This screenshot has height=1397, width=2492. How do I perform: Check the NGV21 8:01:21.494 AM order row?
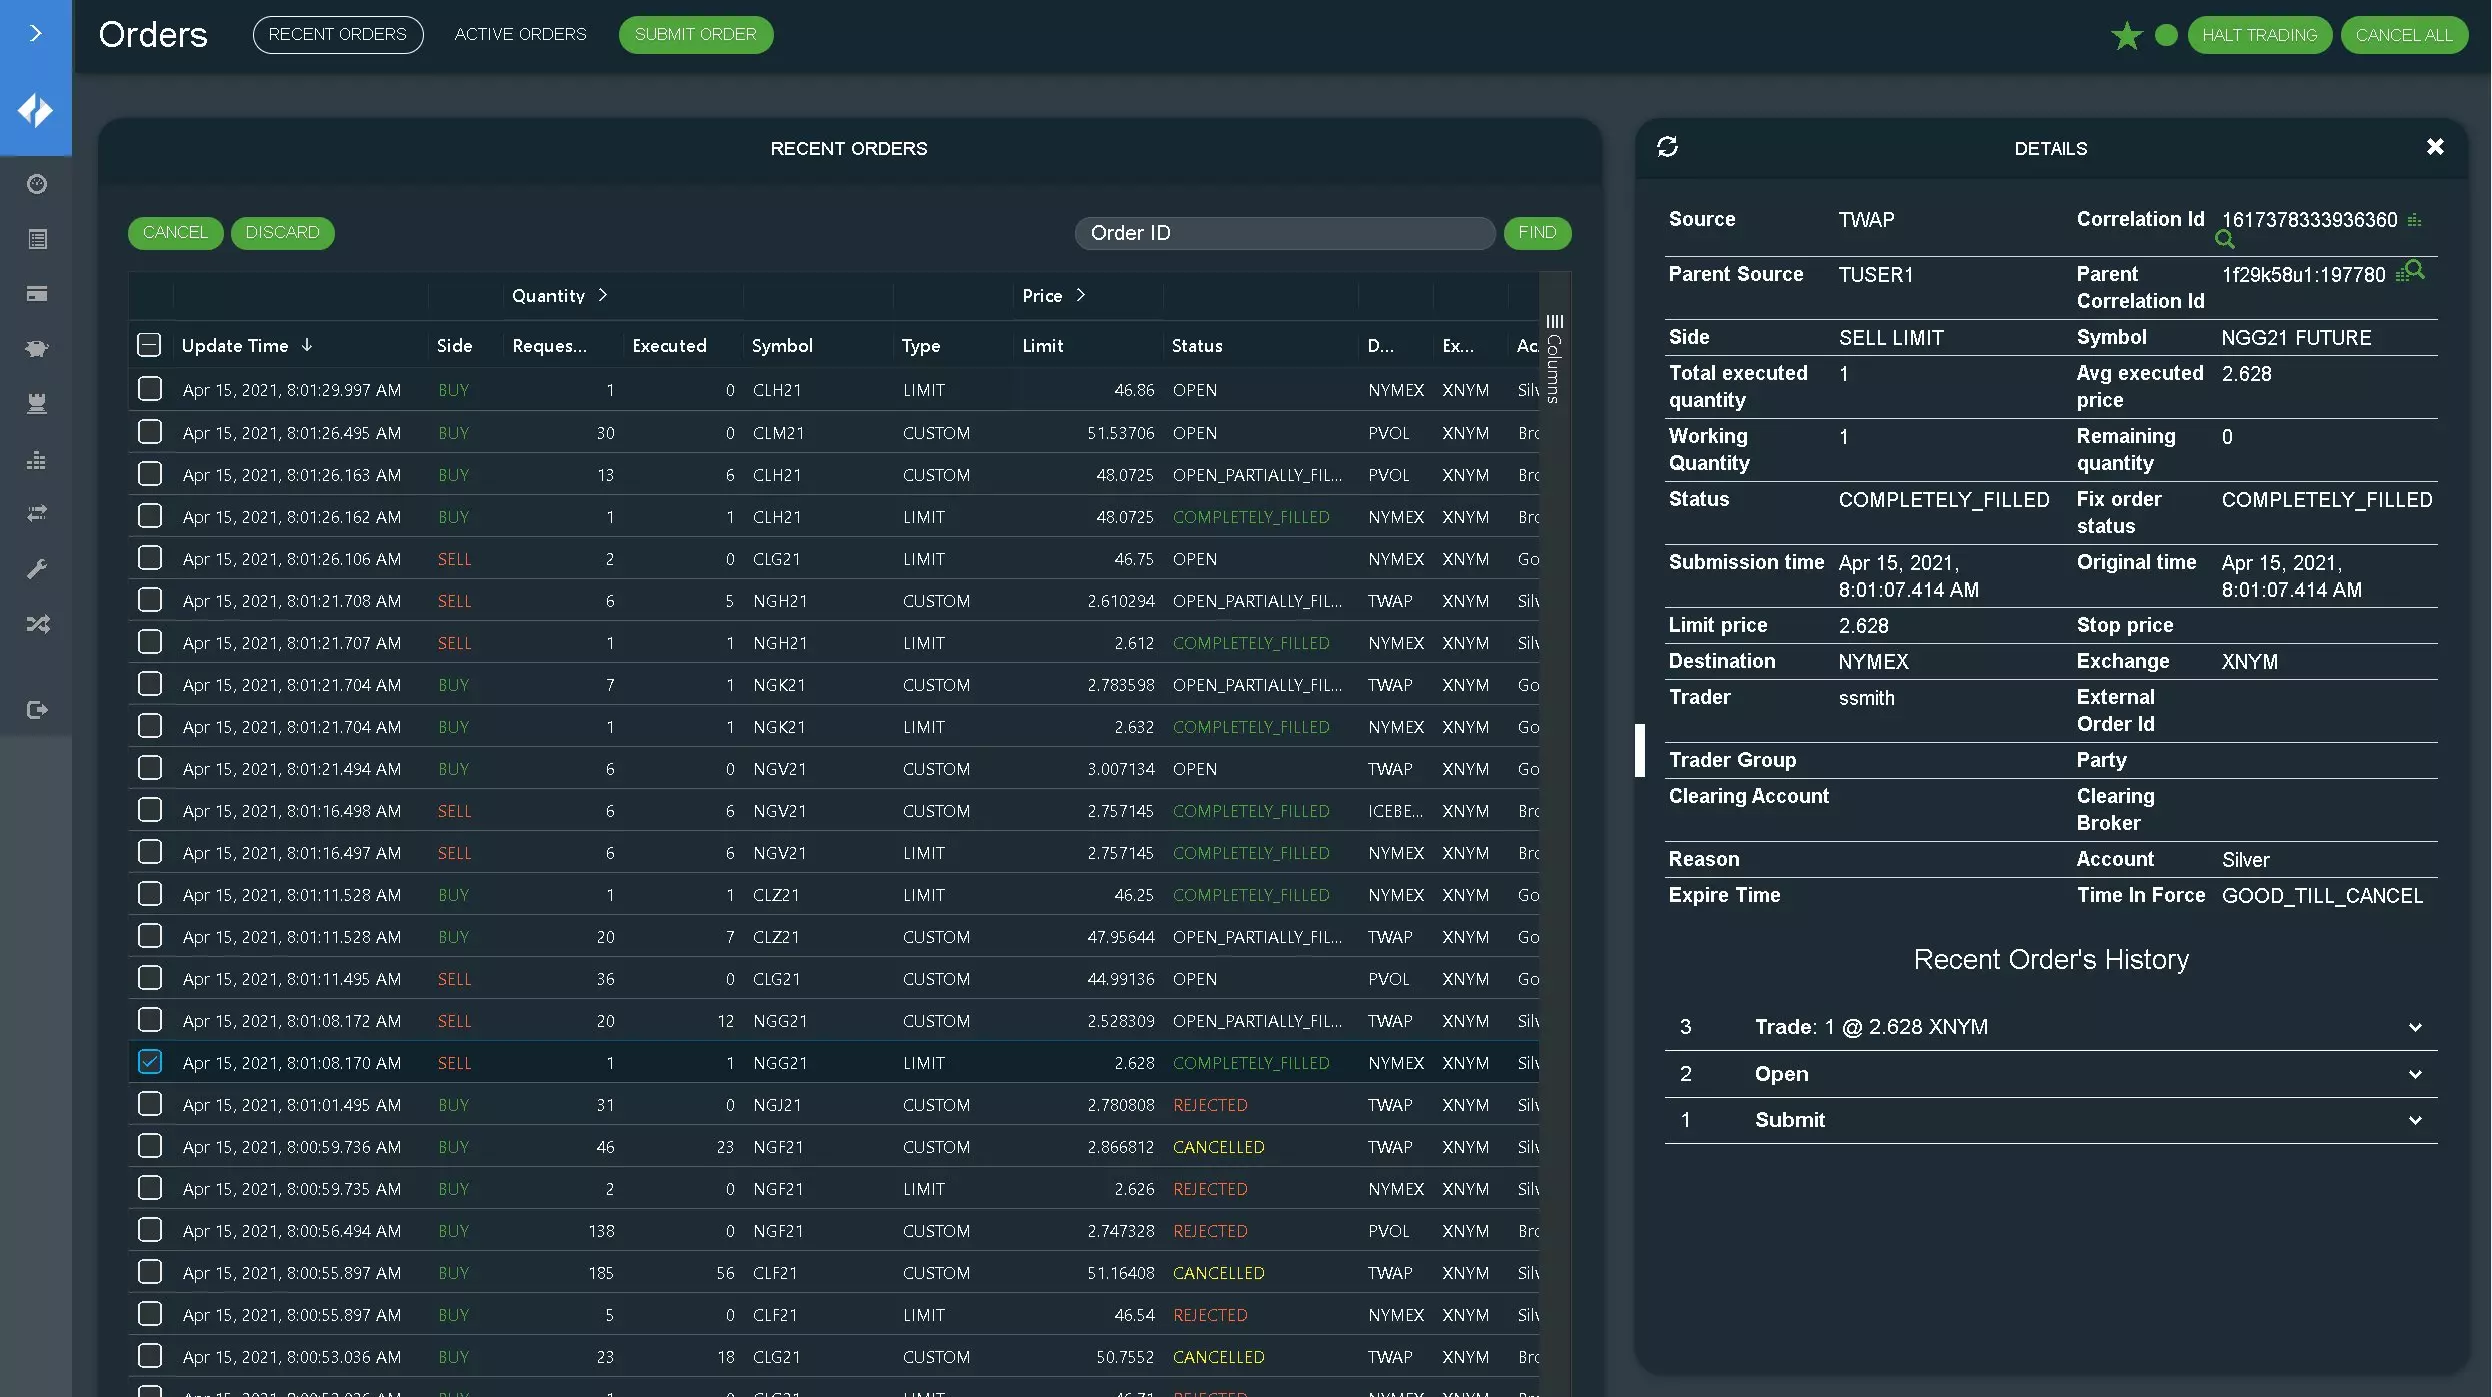150,768
